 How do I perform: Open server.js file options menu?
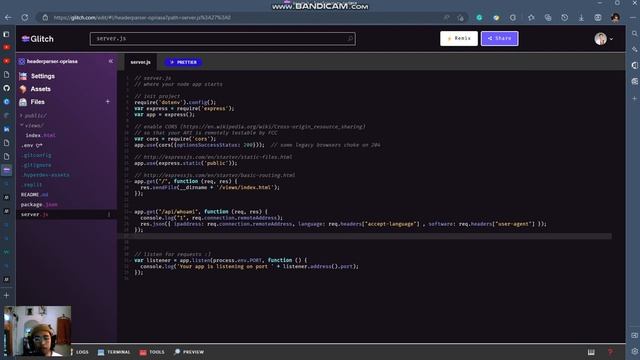109,214
